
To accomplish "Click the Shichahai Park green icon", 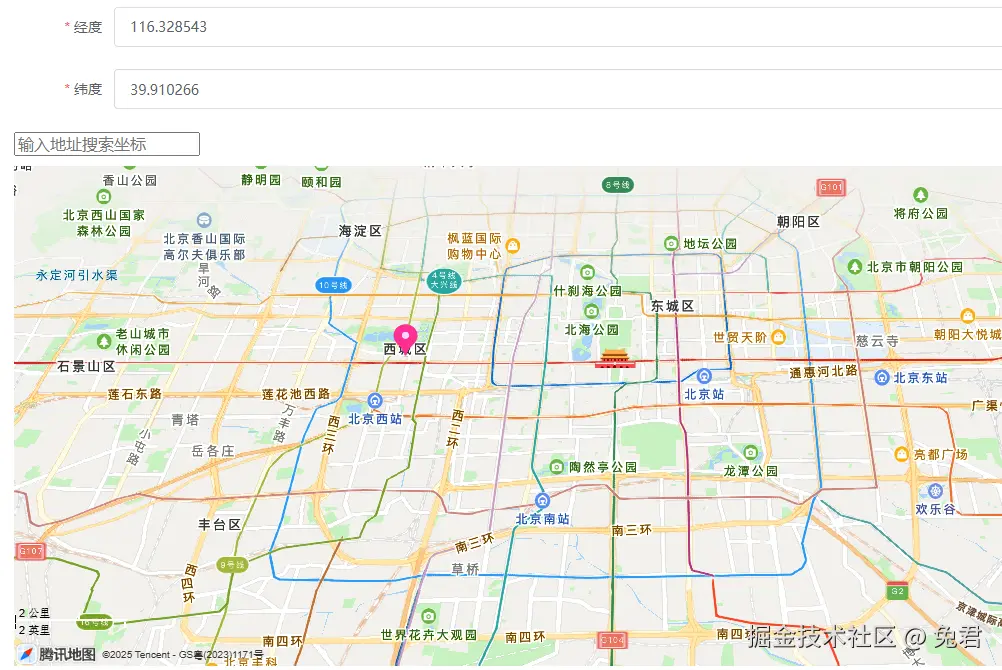I will pyautogui.click(x=587, y=273).
